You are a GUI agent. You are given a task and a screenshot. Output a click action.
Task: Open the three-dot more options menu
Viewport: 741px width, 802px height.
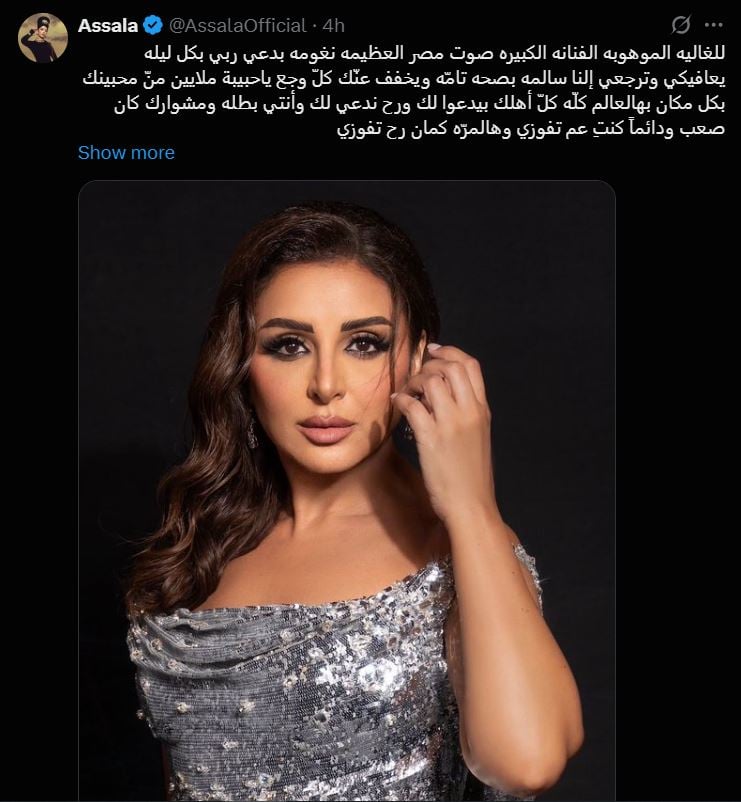[x=713, y=25]
